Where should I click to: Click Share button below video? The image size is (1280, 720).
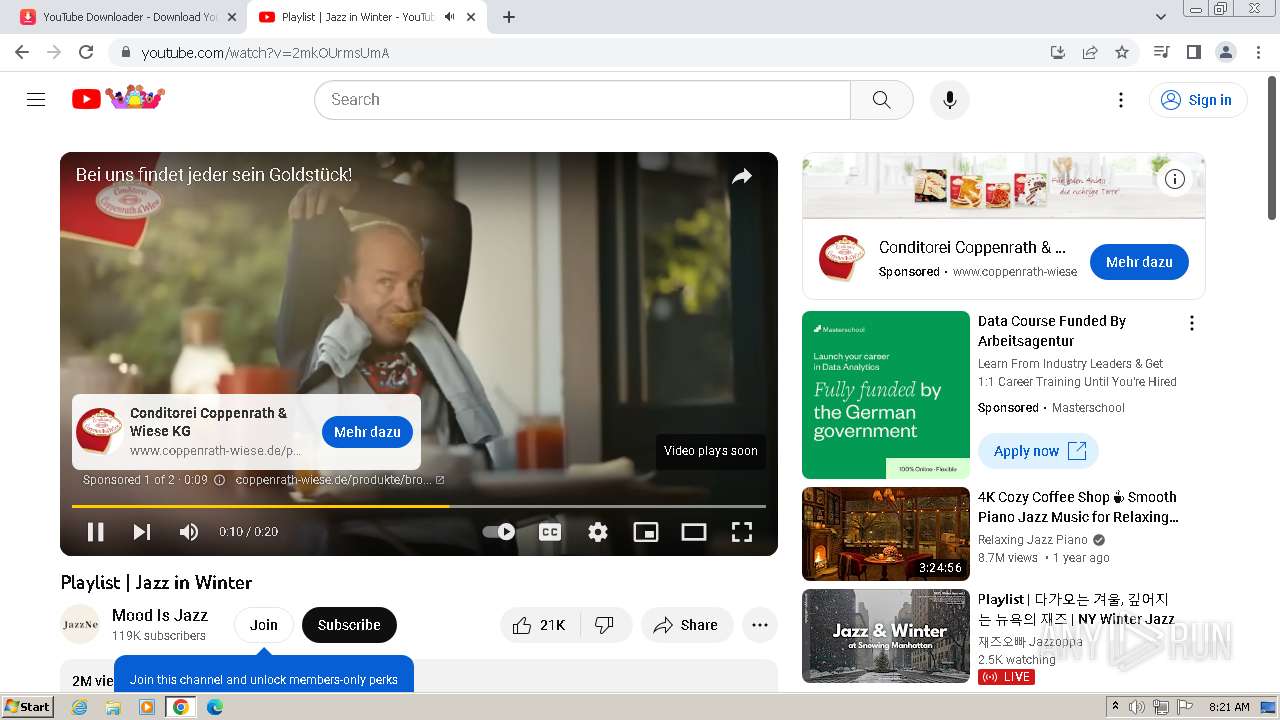686,625
